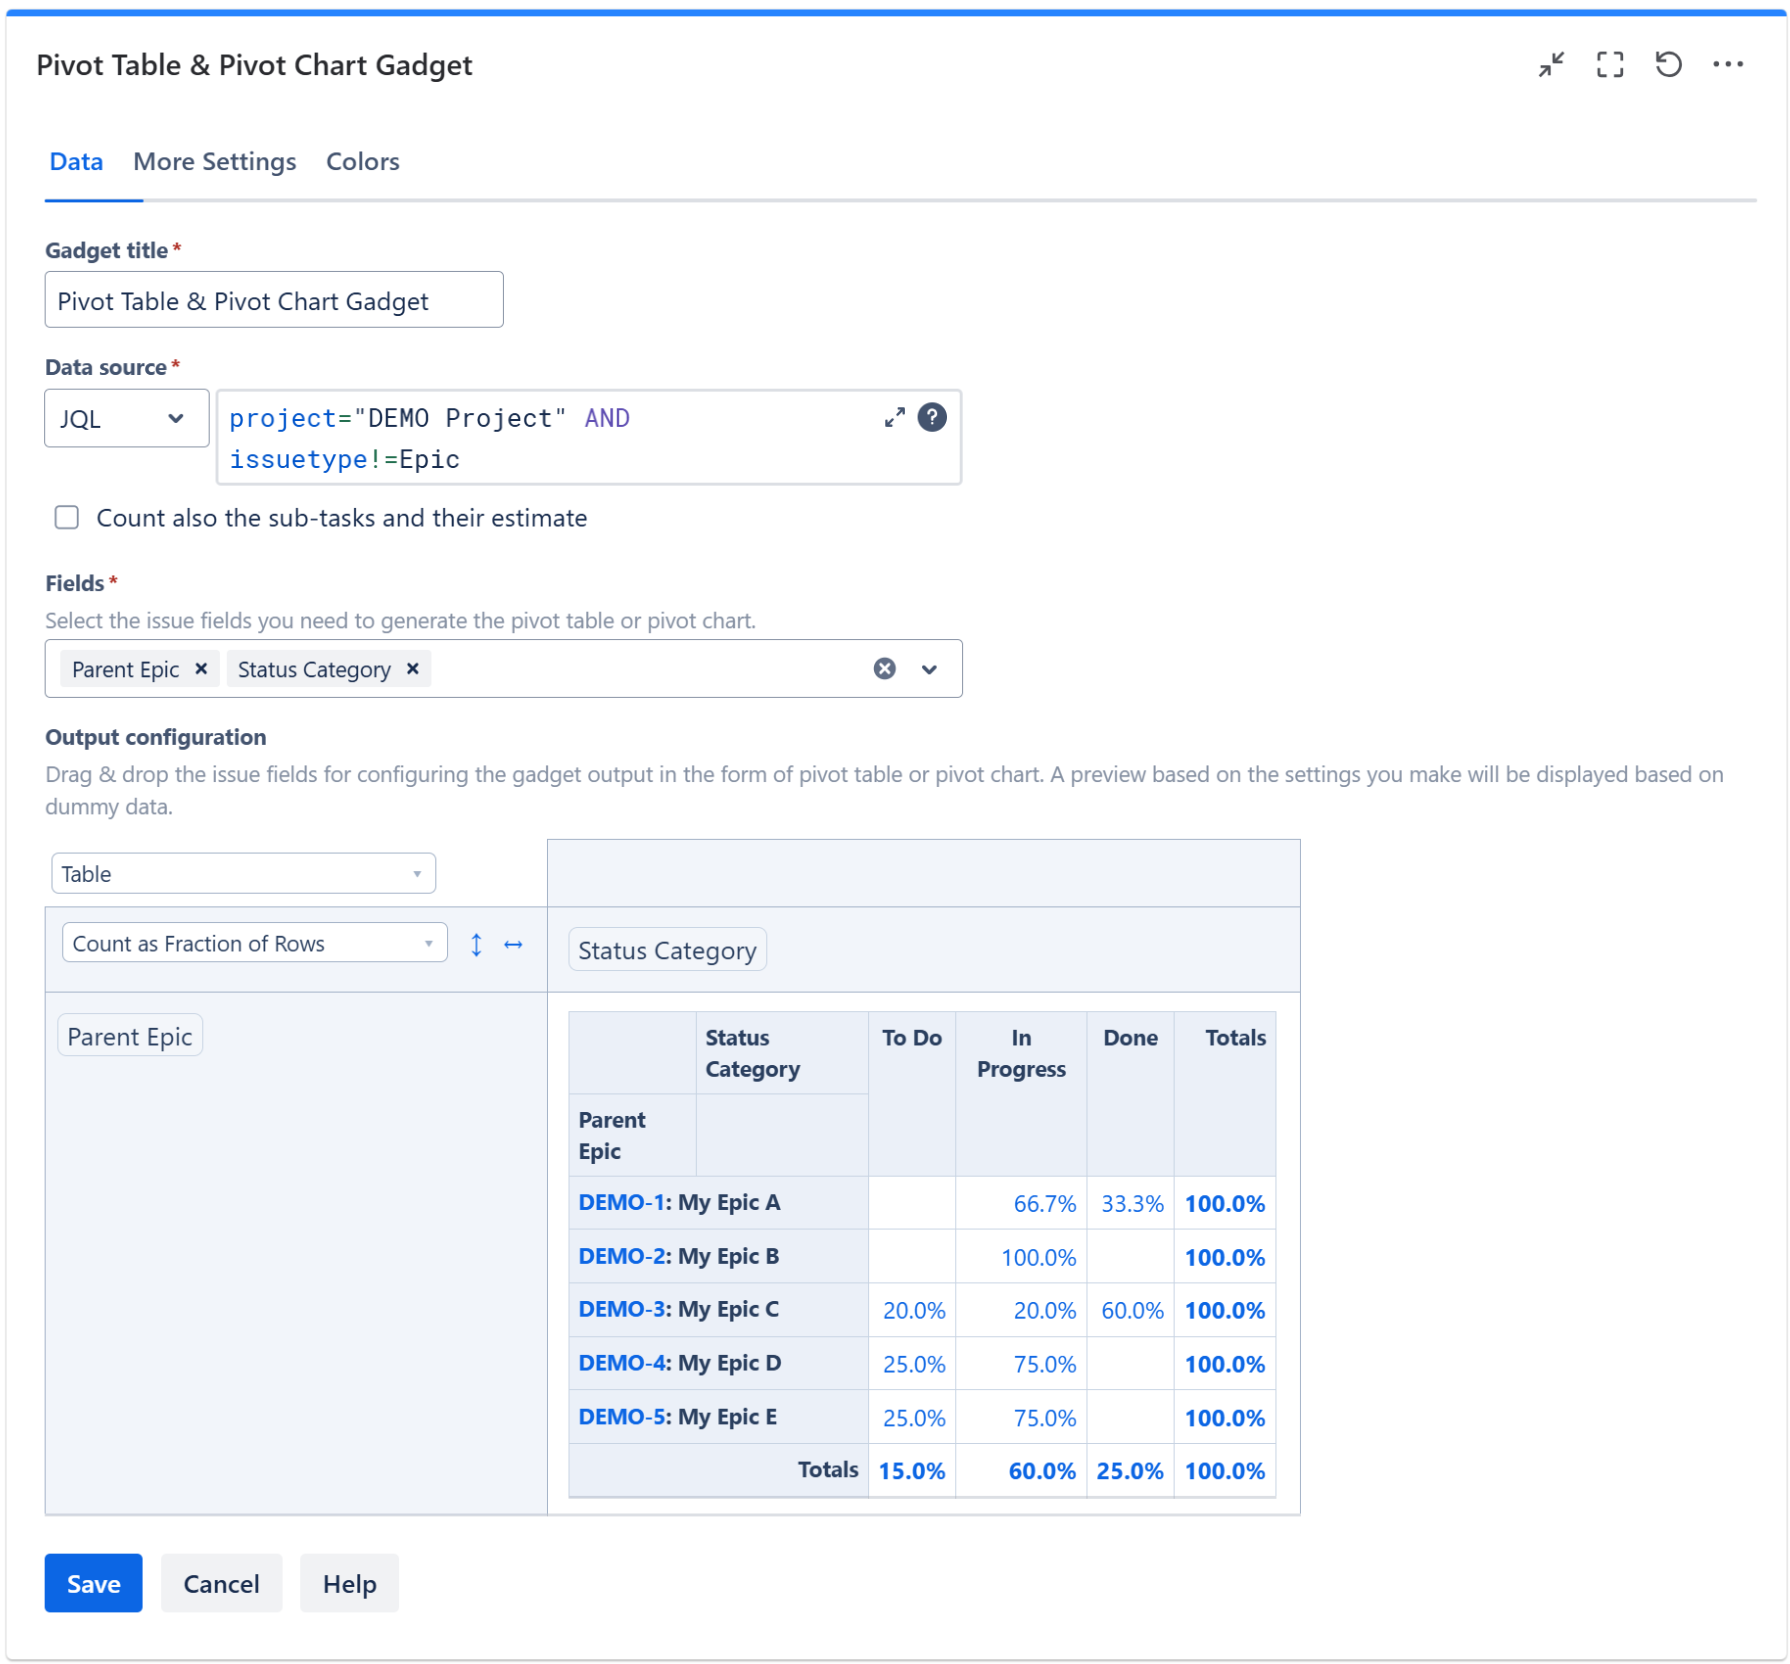Expand the JQL editor with the arrows icon
This screenshot has height=1664, width=1790.
click(894, 418)
